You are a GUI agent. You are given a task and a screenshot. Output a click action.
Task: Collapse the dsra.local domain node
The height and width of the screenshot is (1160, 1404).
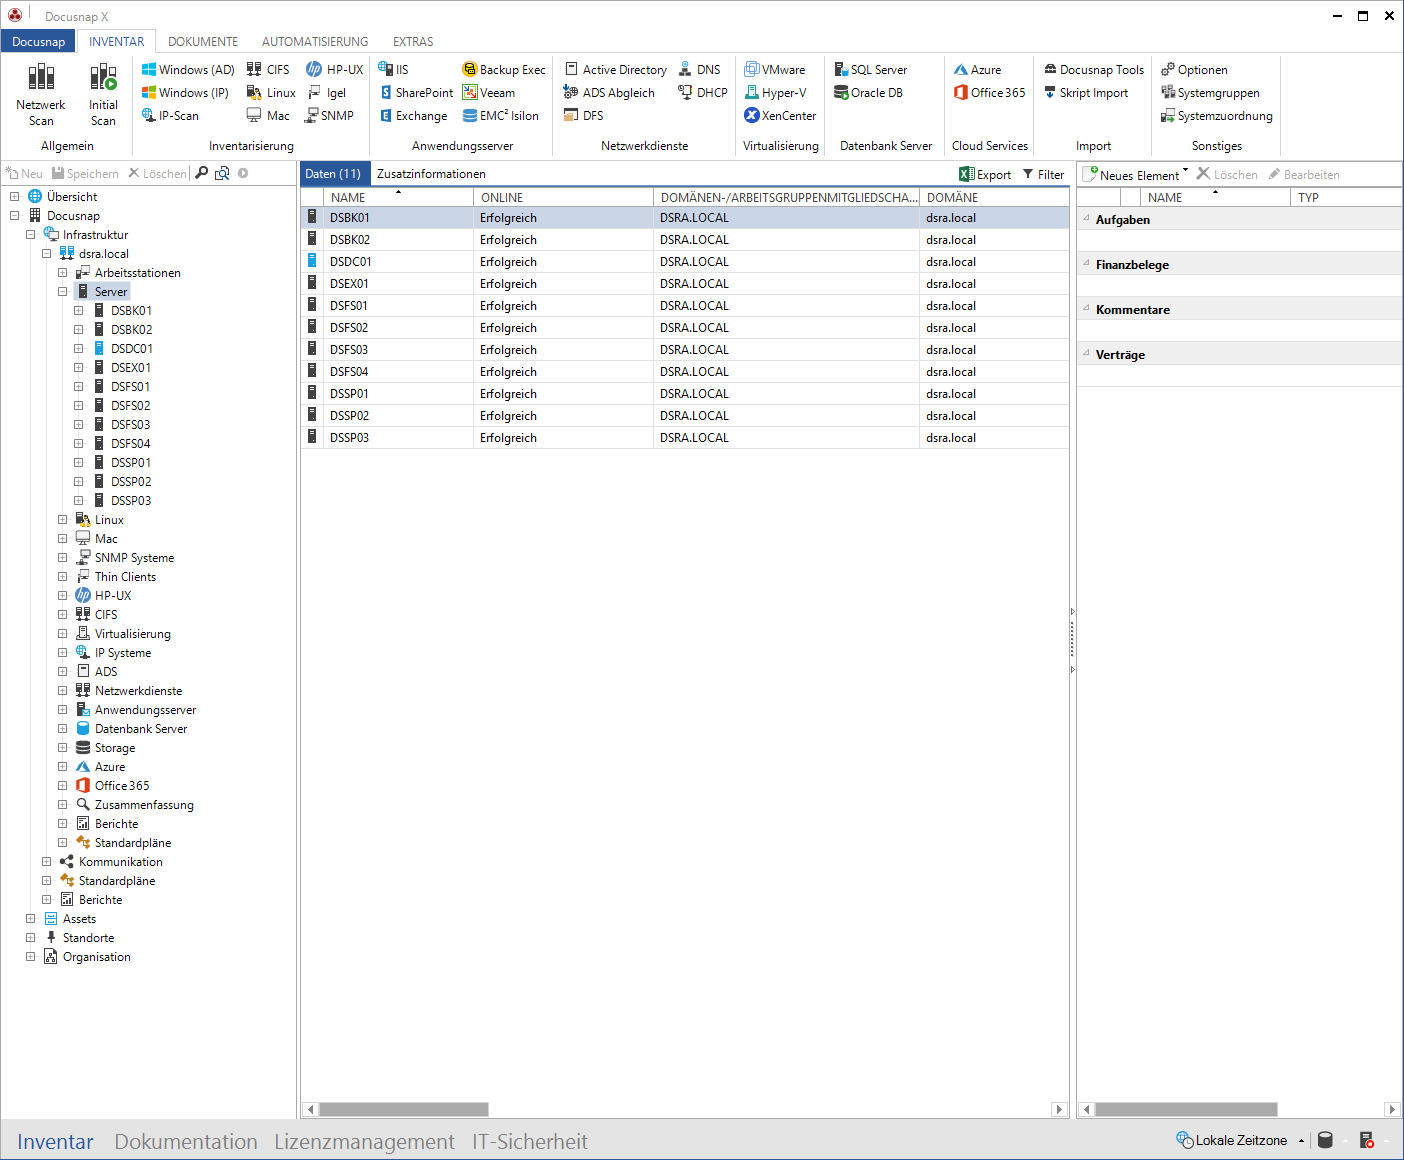pos(46,254)
